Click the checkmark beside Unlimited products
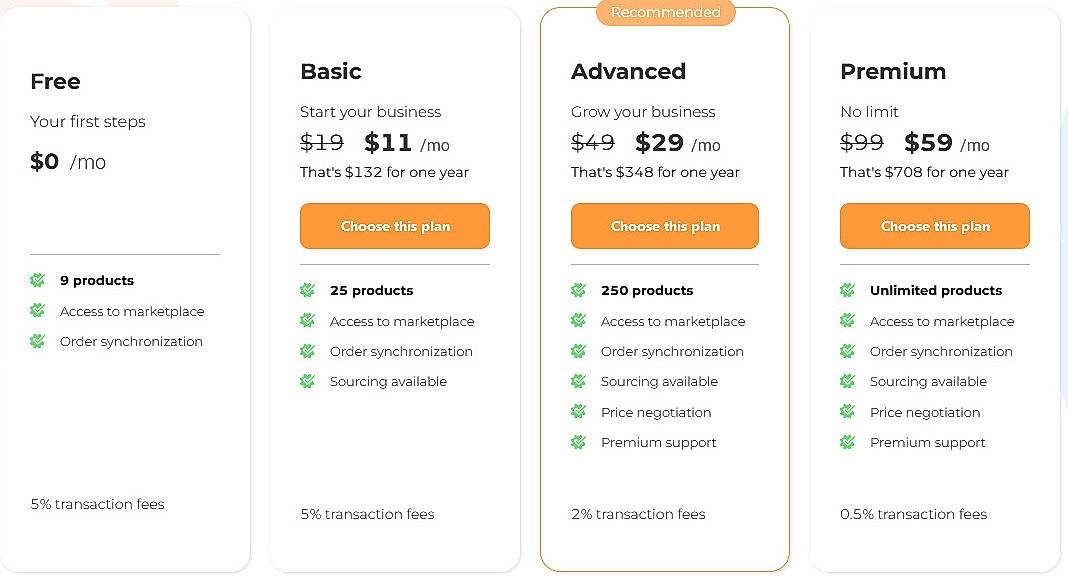Image resolution: width=1068 pixels, height=582 pixels. pyautogui.click(x=848, y=290)
